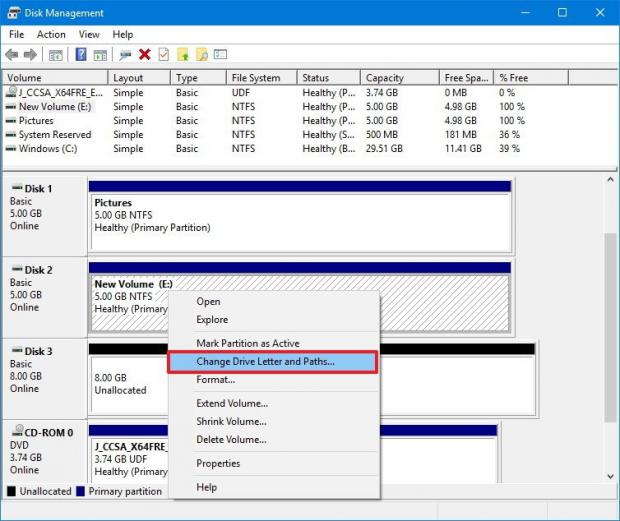Sort volumes by the Capacity column header
620x521 pixels.
(385, 78)
